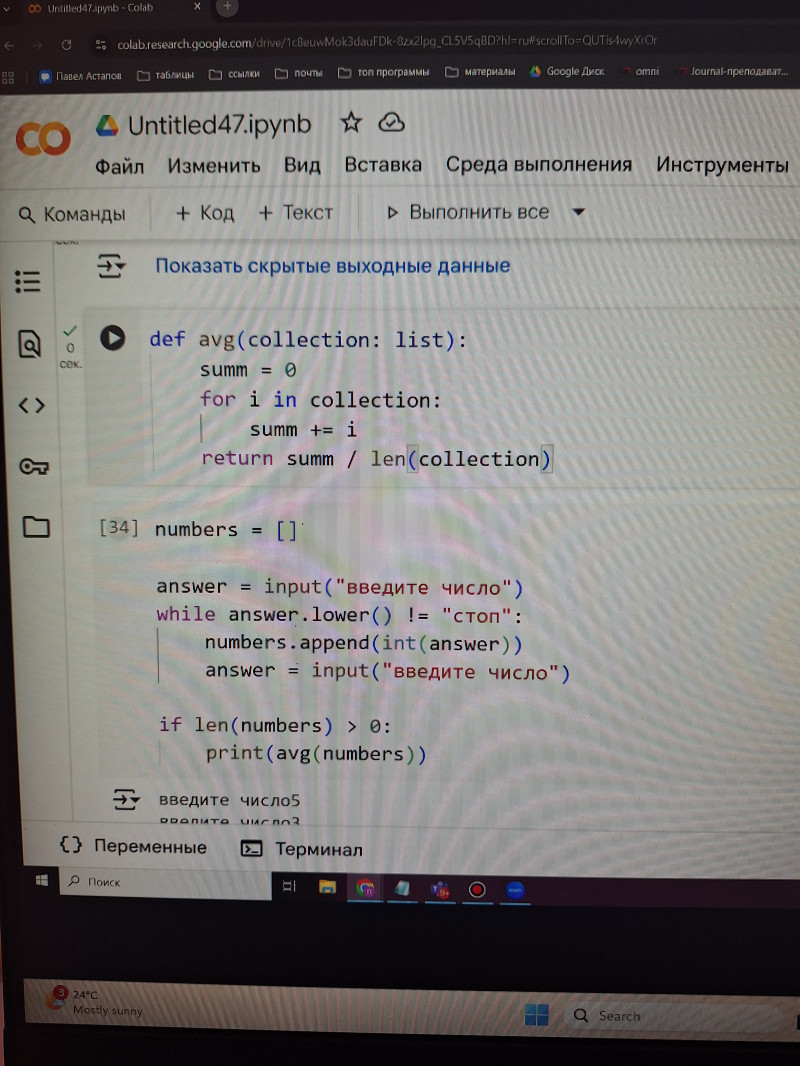800x1066 pixels.
Task: Open the find and replace sidebar icon
Action: [30, 345]
